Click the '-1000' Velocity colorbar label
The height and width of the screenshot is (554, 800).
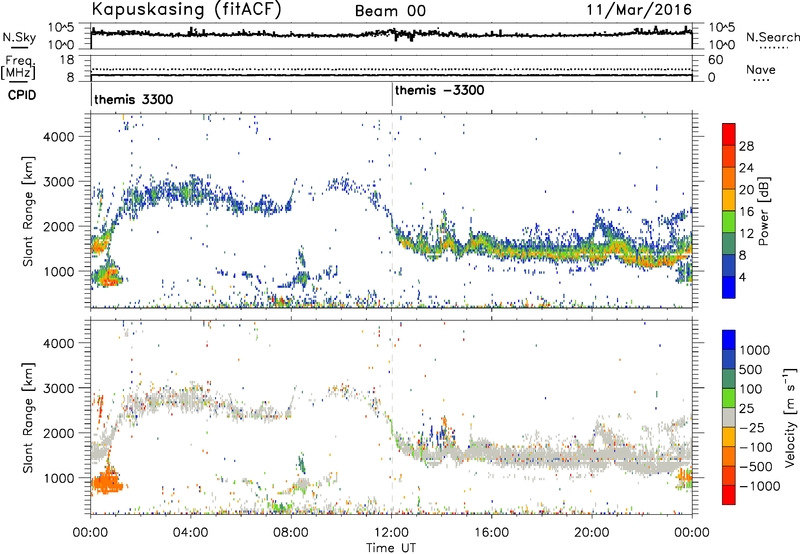click(x=759, y=486)
